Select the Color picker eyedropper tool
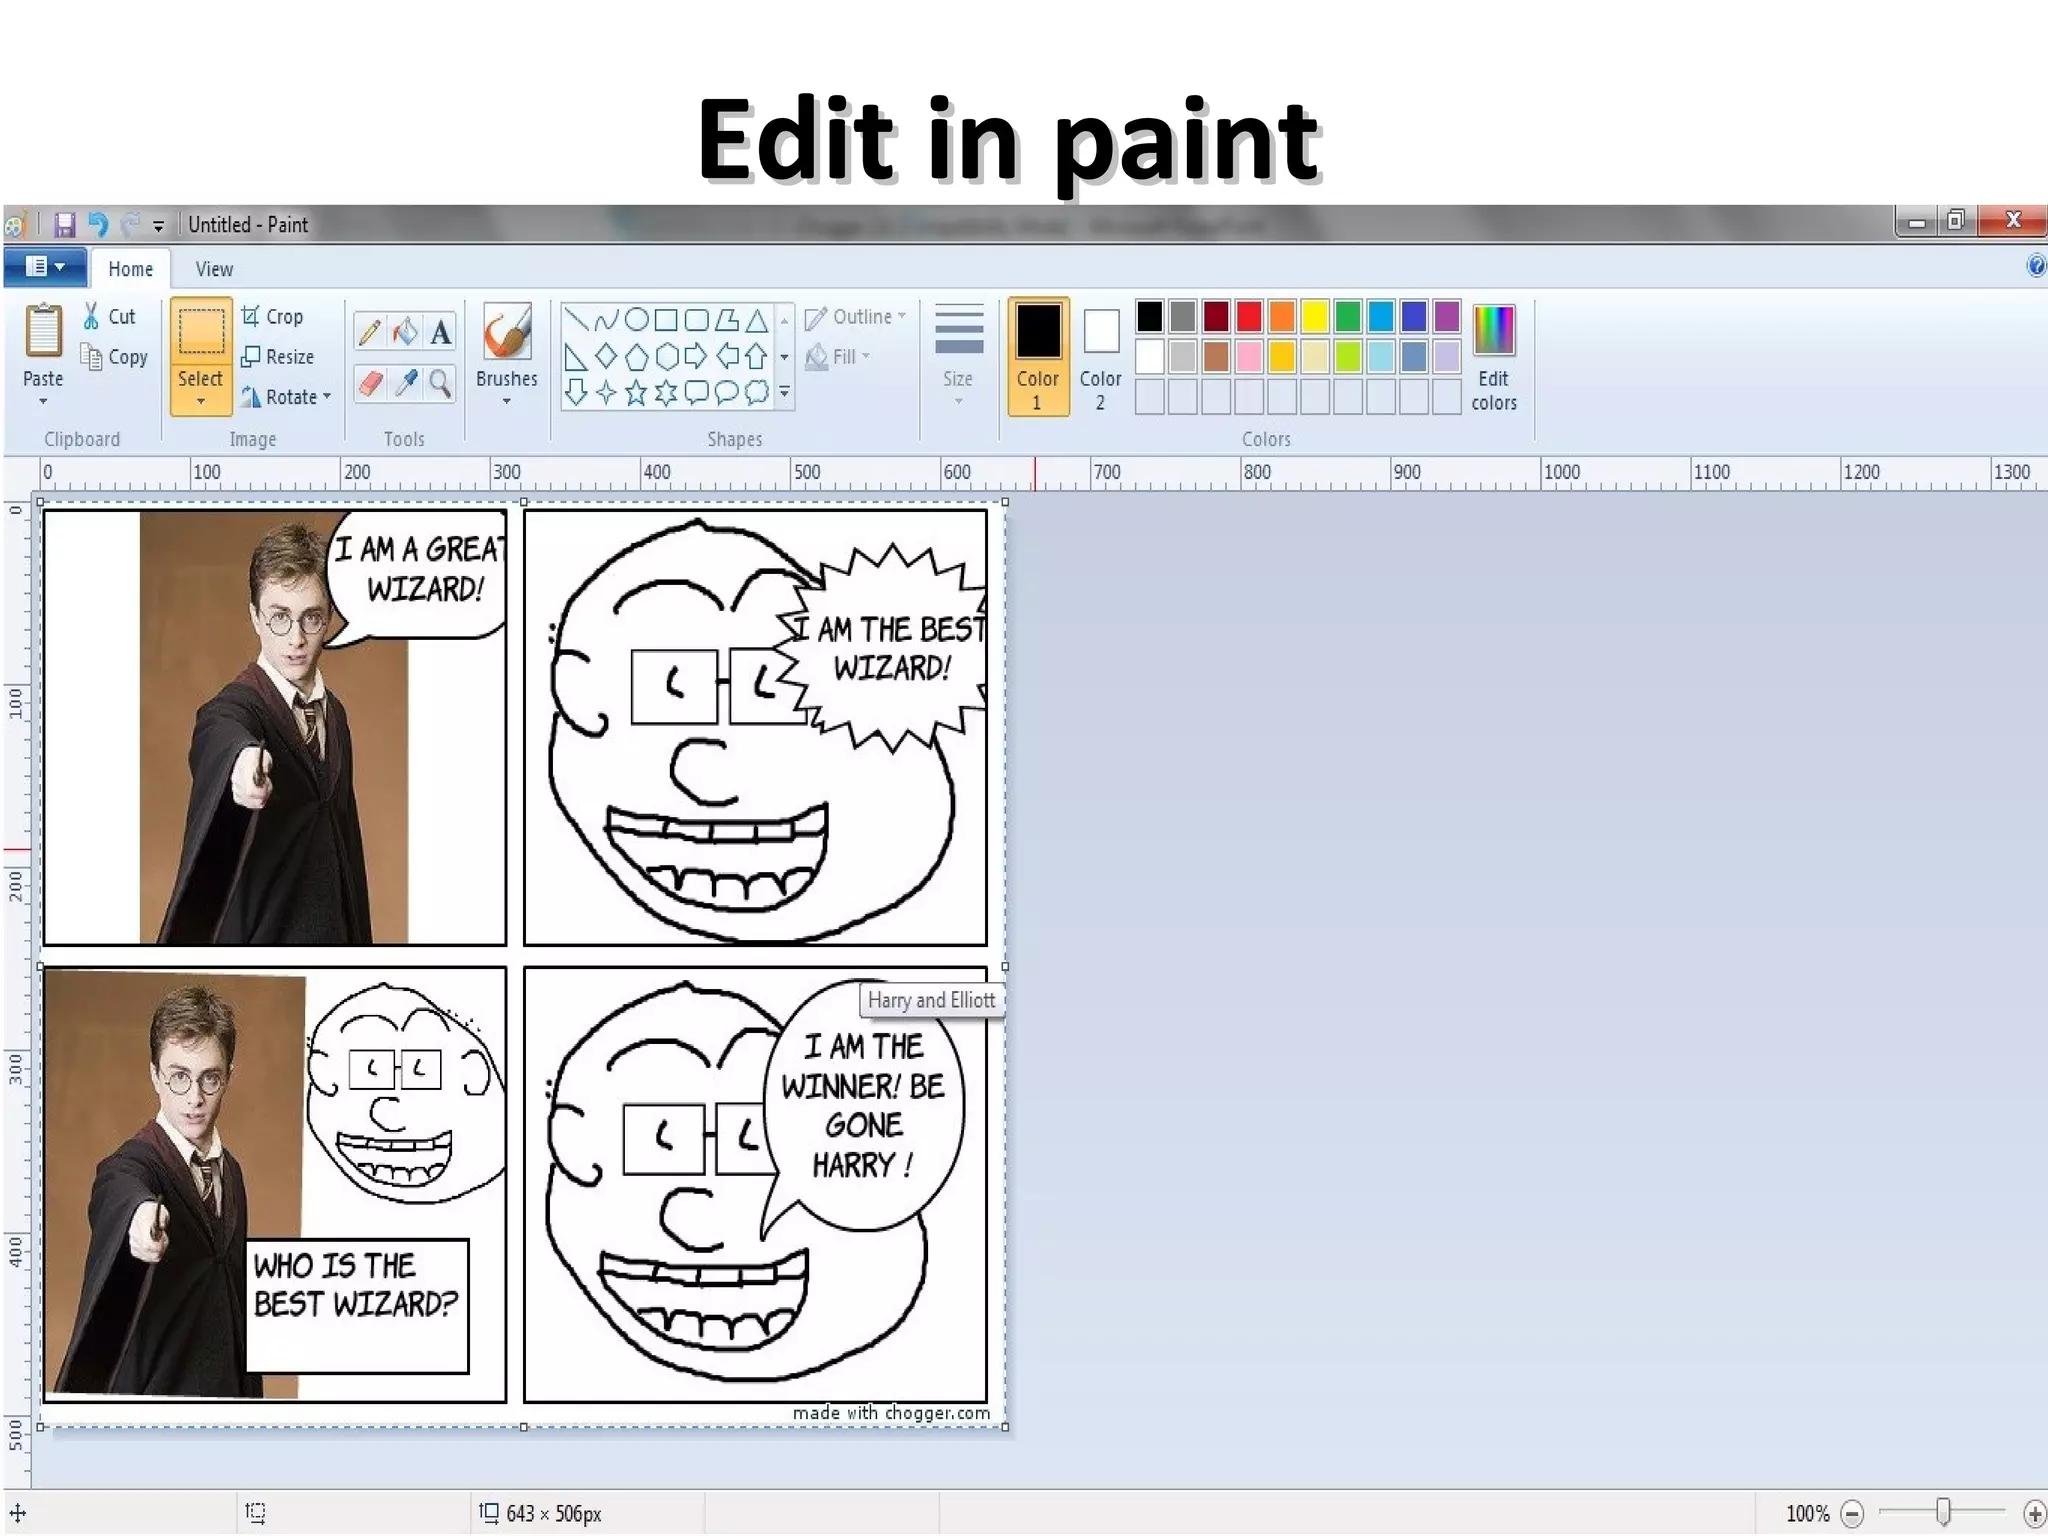Screen dimensions: 2048x1536 coord(405,383)
